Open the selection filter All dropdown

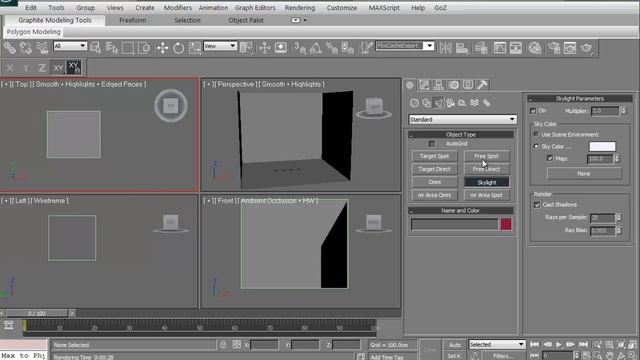[x=70, y=46]
